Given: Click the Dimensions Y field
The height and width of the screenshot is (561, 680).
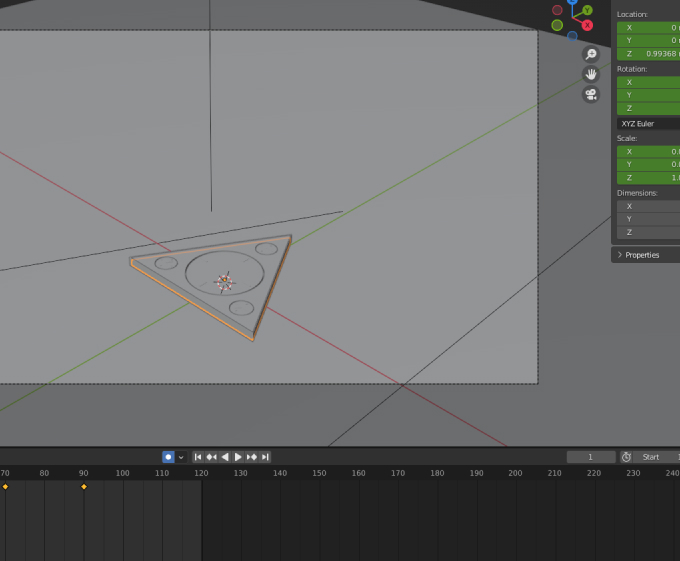Looking at the screenshot, I should tap(648, 219).
